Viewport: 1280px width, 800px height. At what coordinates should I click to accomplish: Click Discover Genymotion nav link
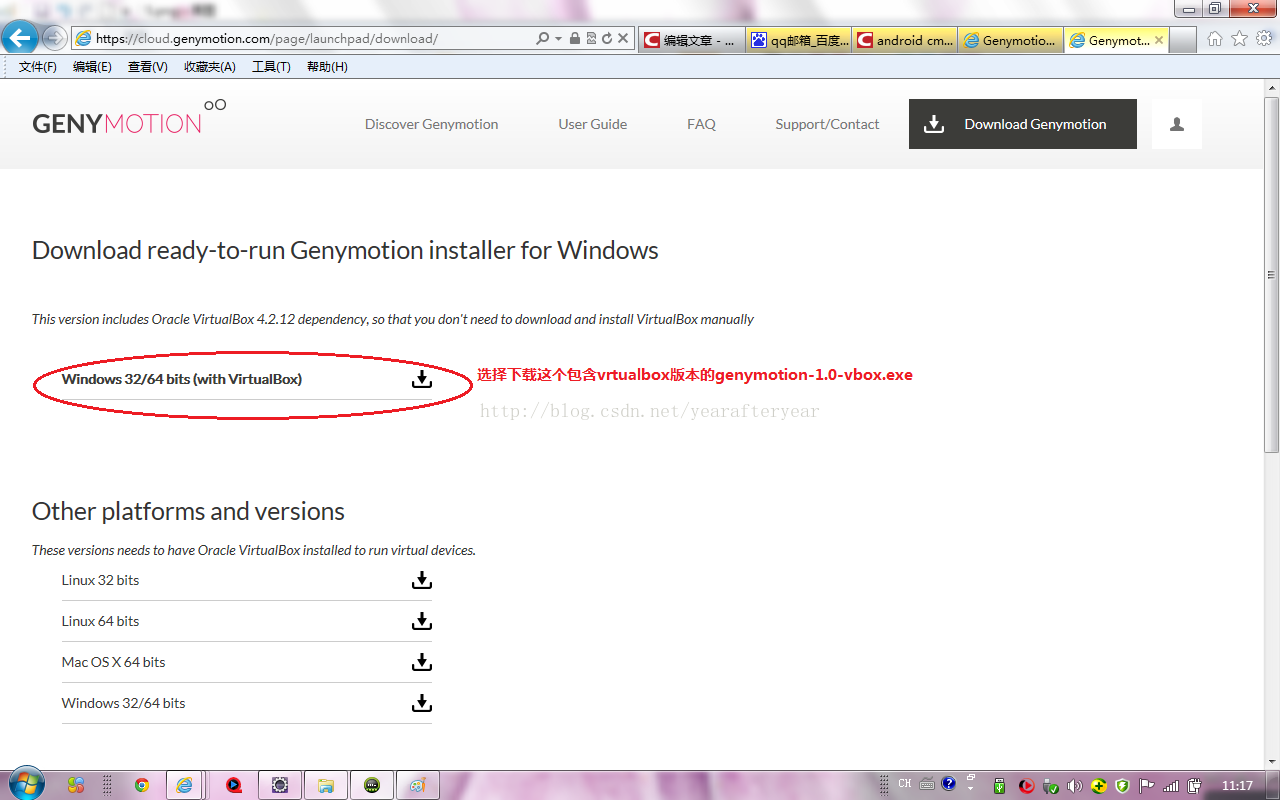[431, 124]
